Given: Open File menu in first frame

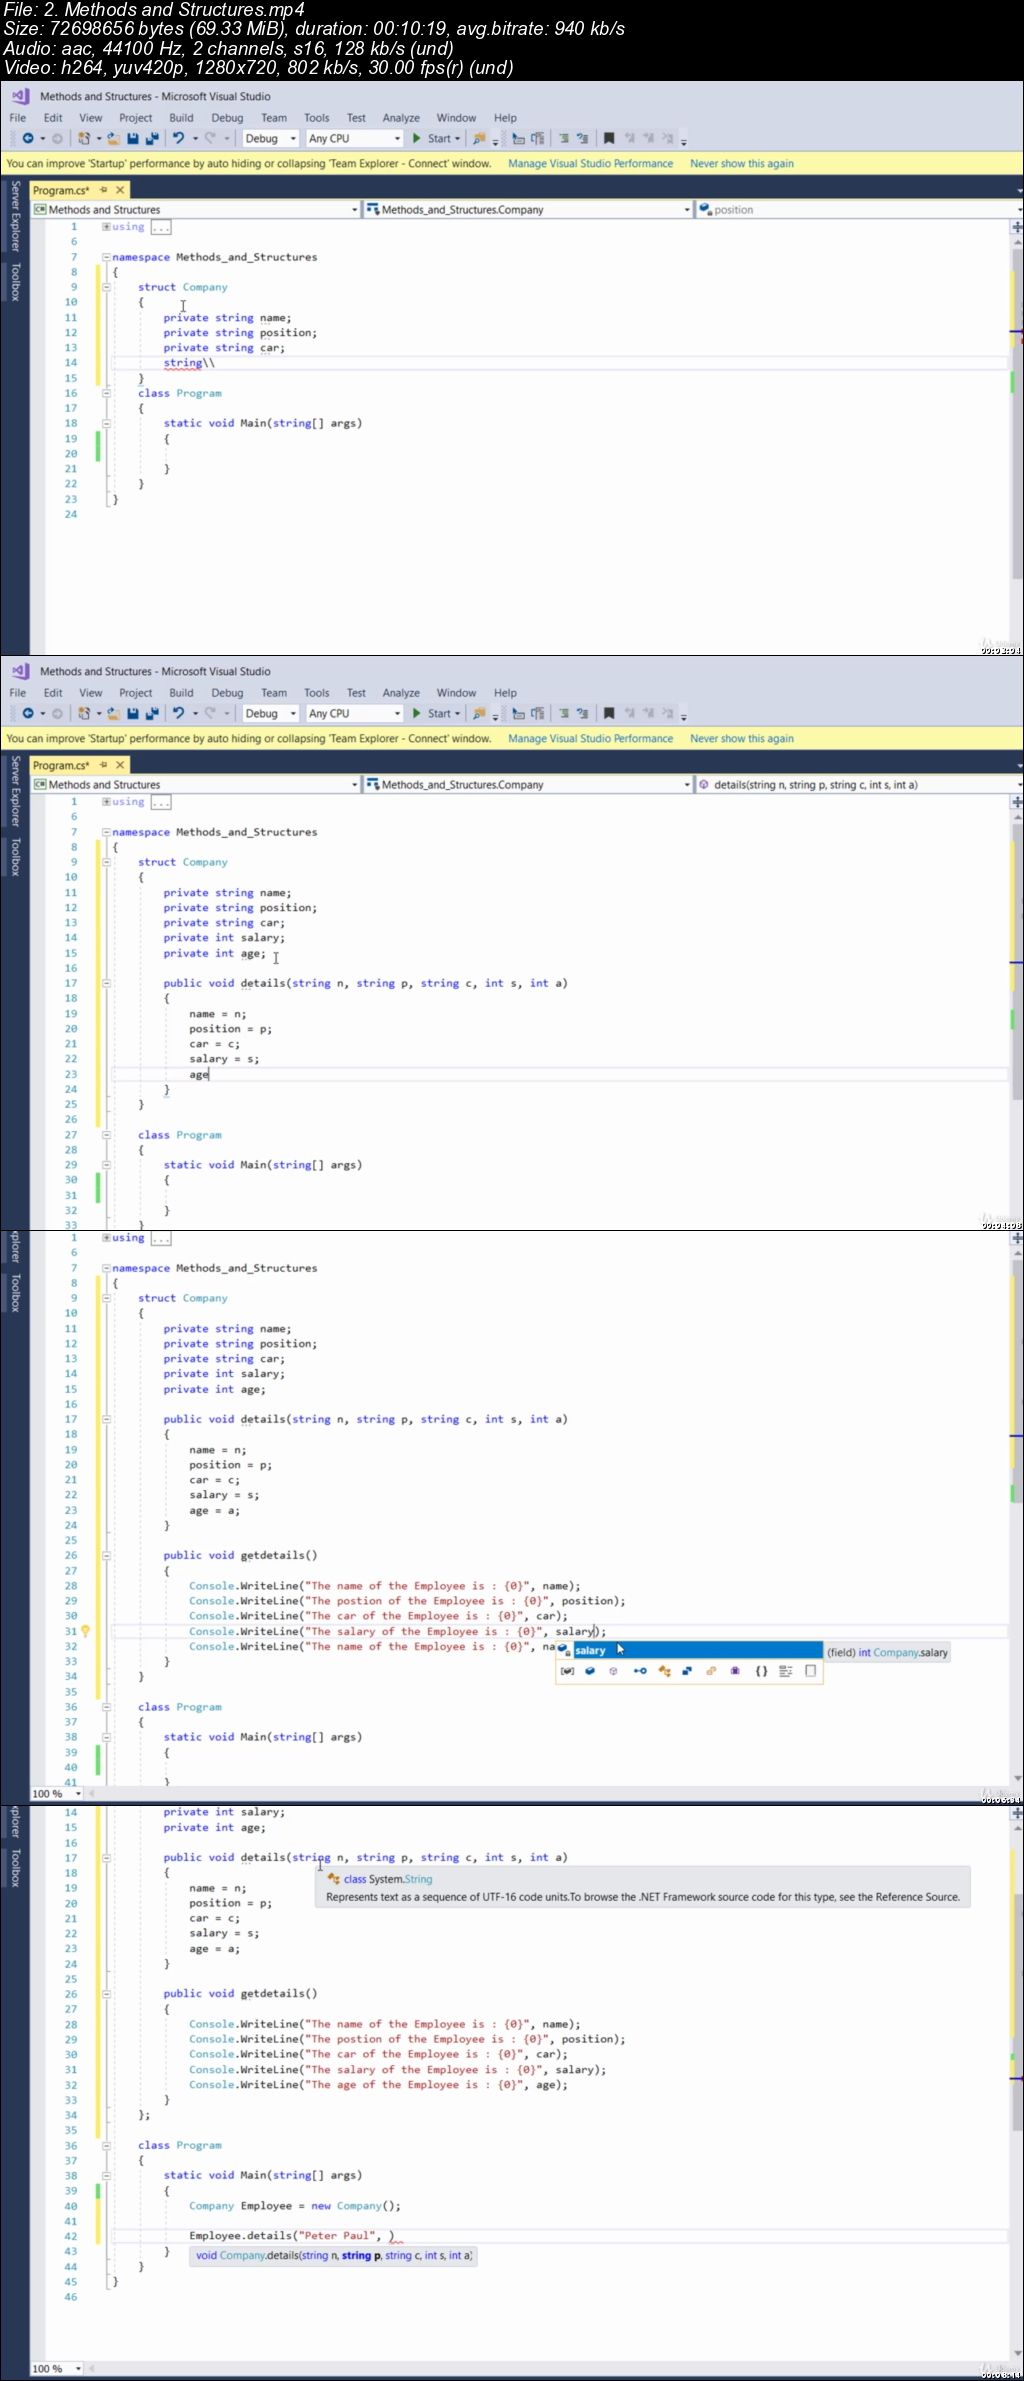Looking at the screenshot, I should [x=18, y=118].
